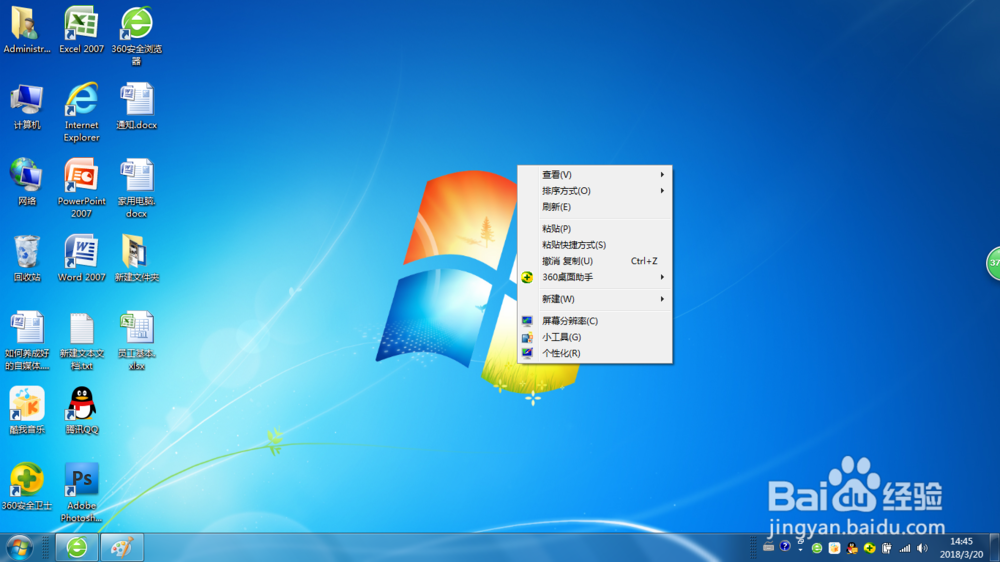
Task: Select the 通知.docx file icon
Action: [136, 107]
